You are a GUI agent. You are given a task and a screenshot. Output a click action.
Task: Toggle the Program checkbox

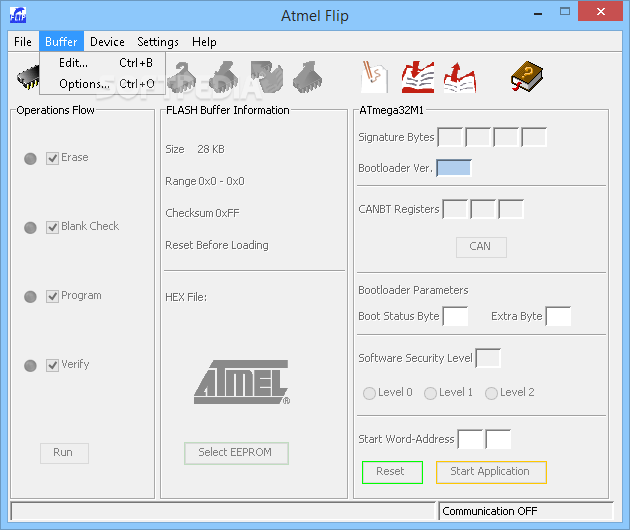click(53, 297)
